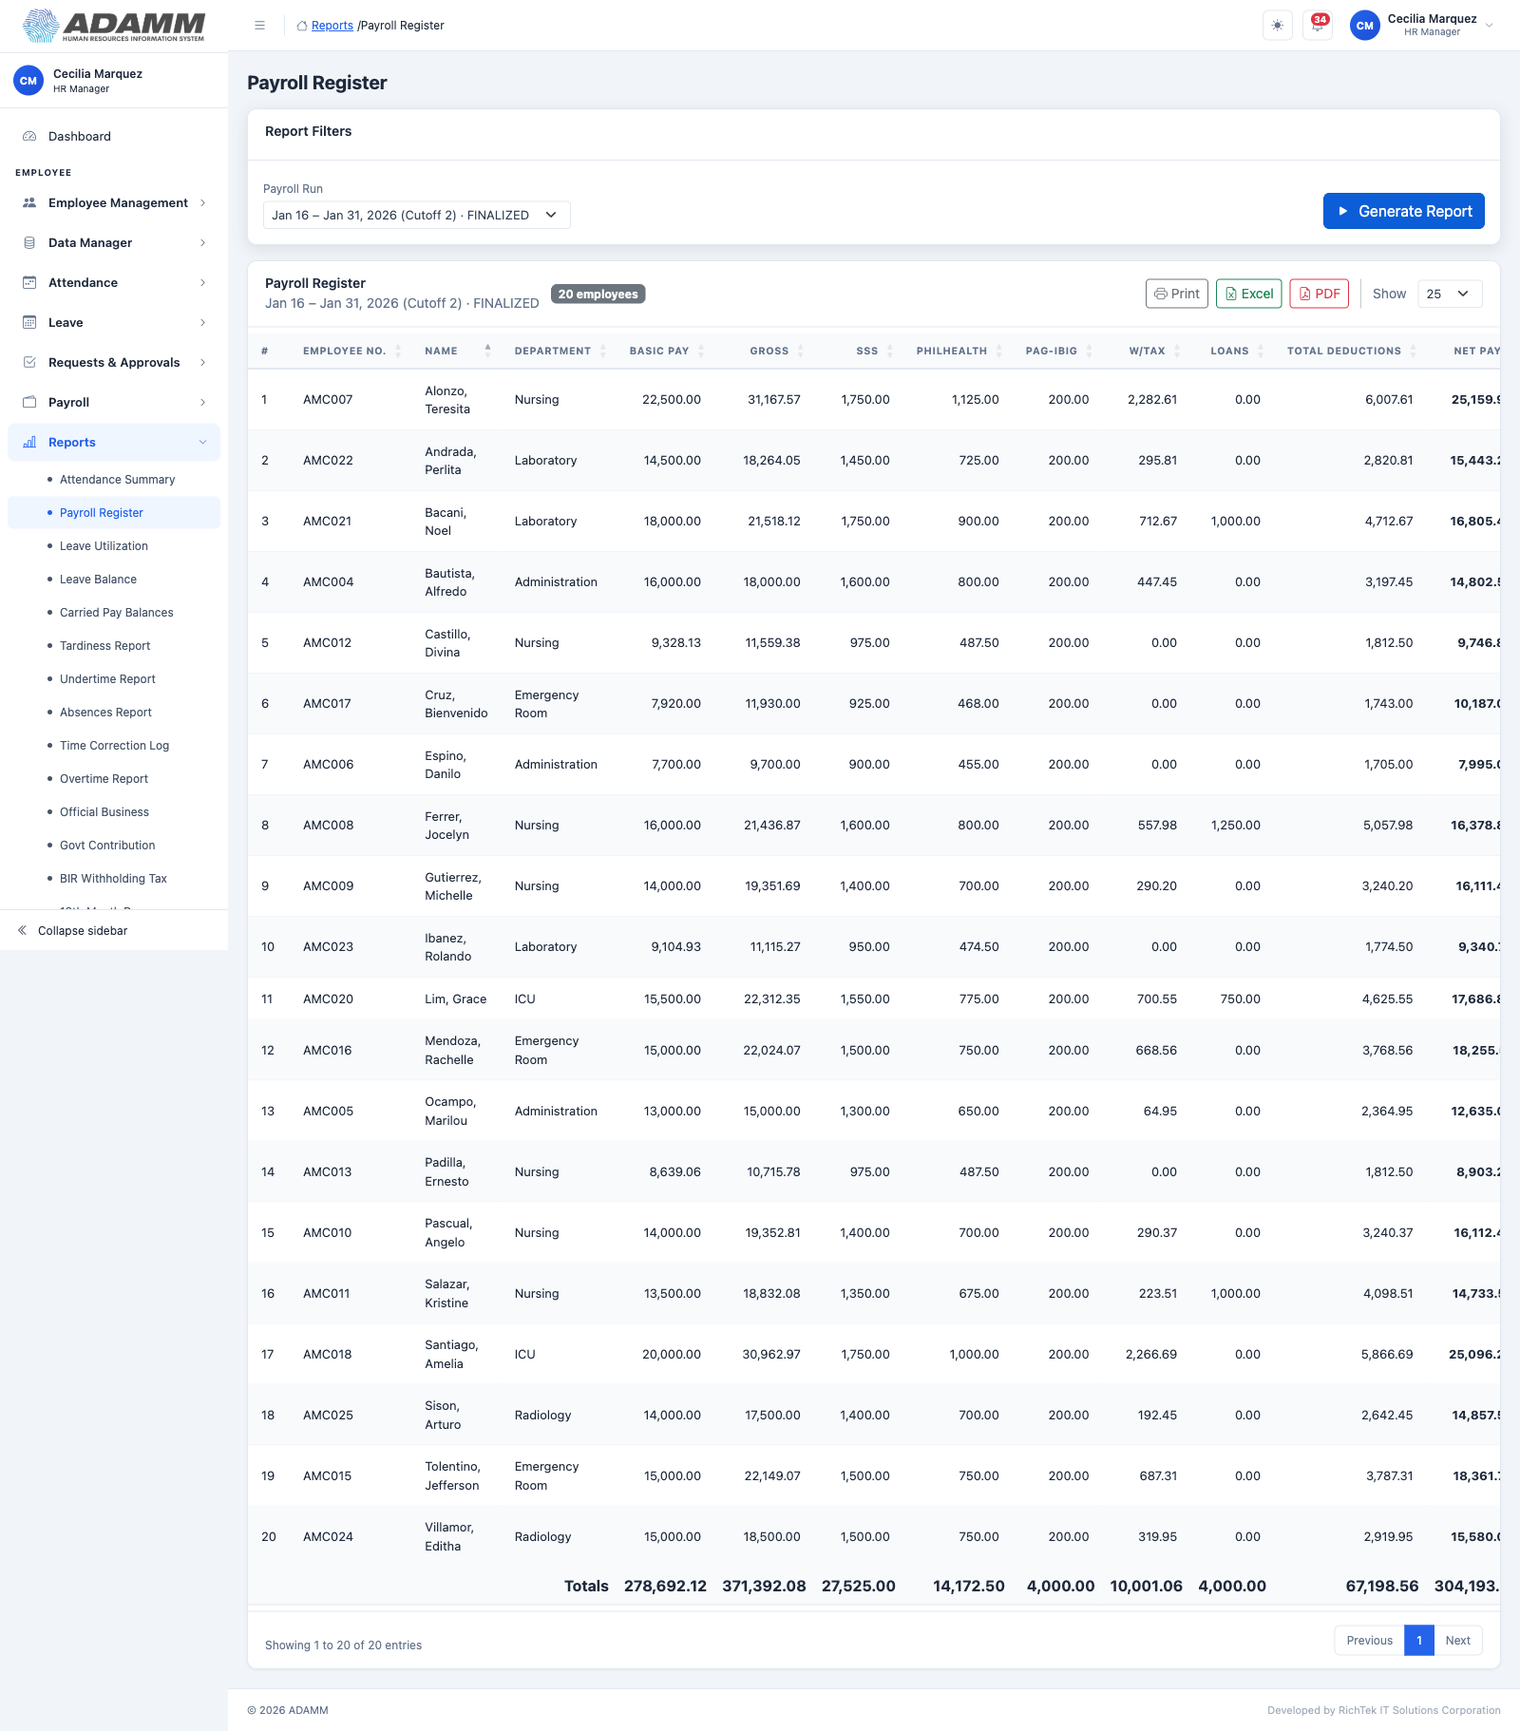
Task: Open Attendance Summary report
Action: coord(117,480)
